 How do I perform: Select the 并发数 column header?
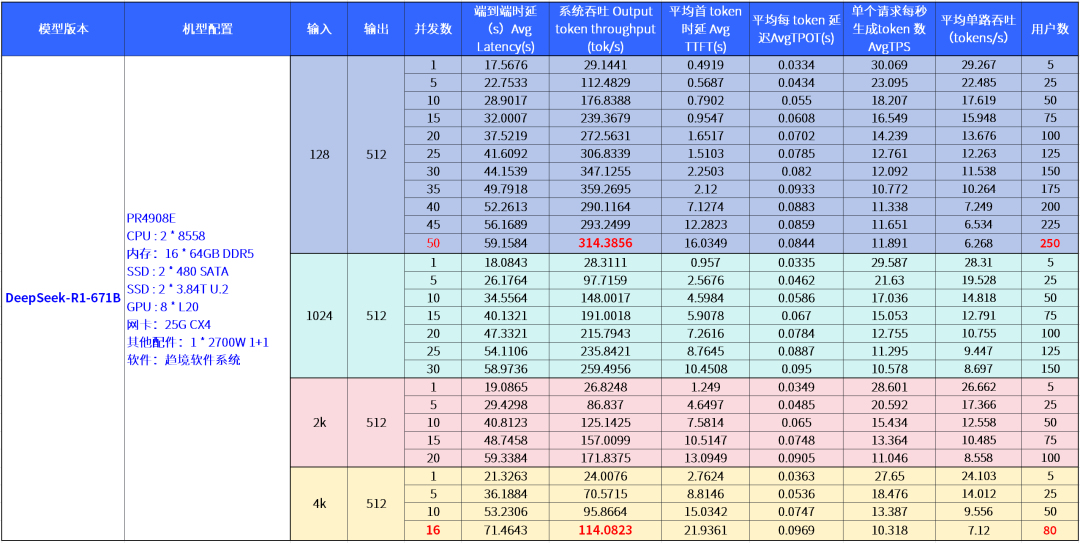click(433, 29)
